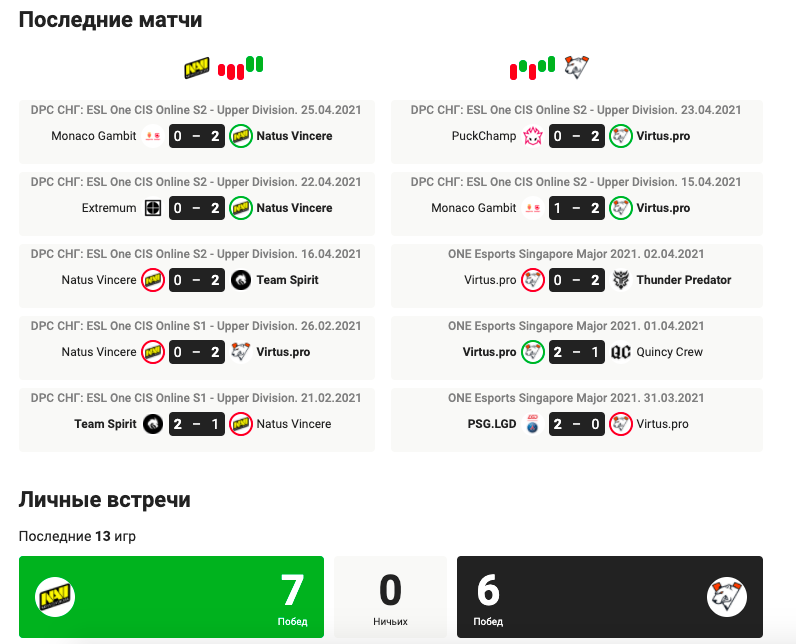Open the Natus Vincere link in the Extremum match
The width and height of the screenshot is (796, 644).
tap(294, 208)
